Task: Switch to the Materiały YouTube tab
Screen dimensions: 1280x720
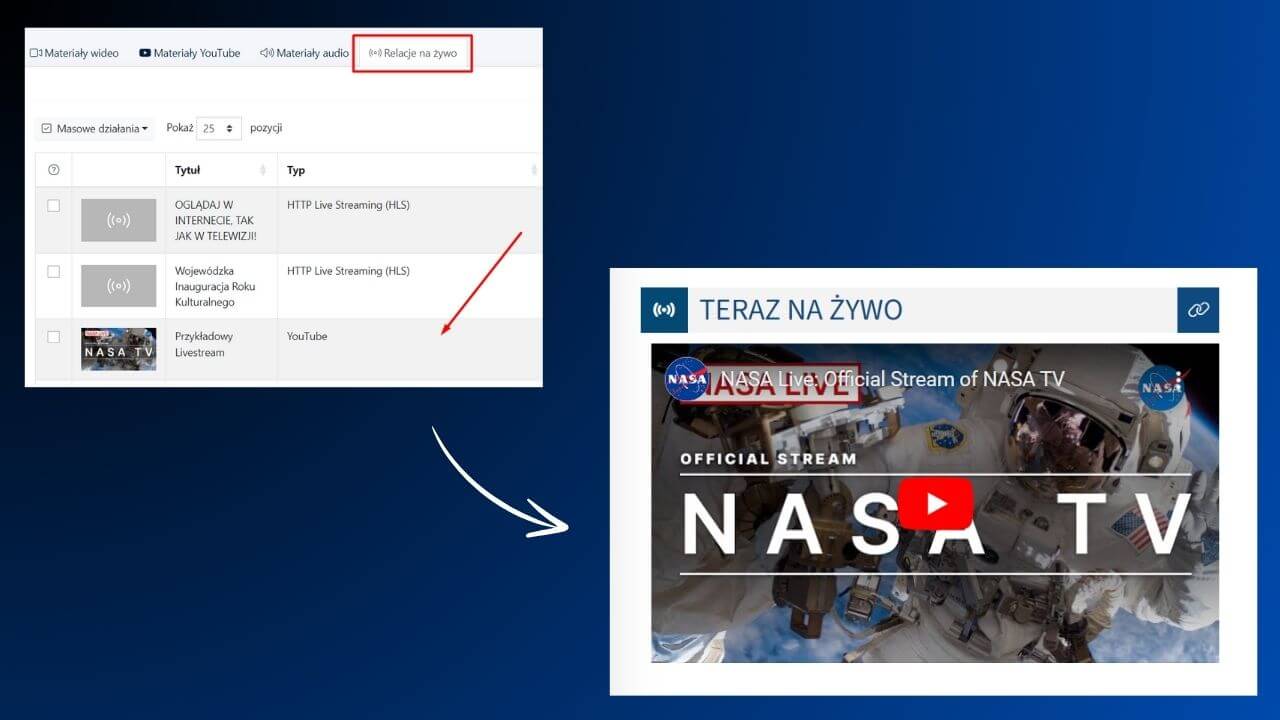Action: click(190, 53)
